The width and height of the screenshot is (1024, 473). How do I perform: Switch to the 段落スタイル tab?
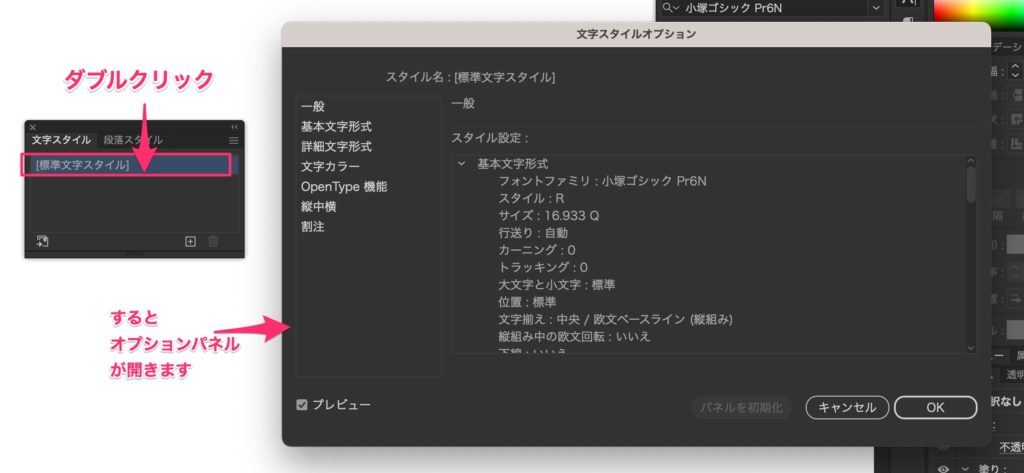point(132,140)
